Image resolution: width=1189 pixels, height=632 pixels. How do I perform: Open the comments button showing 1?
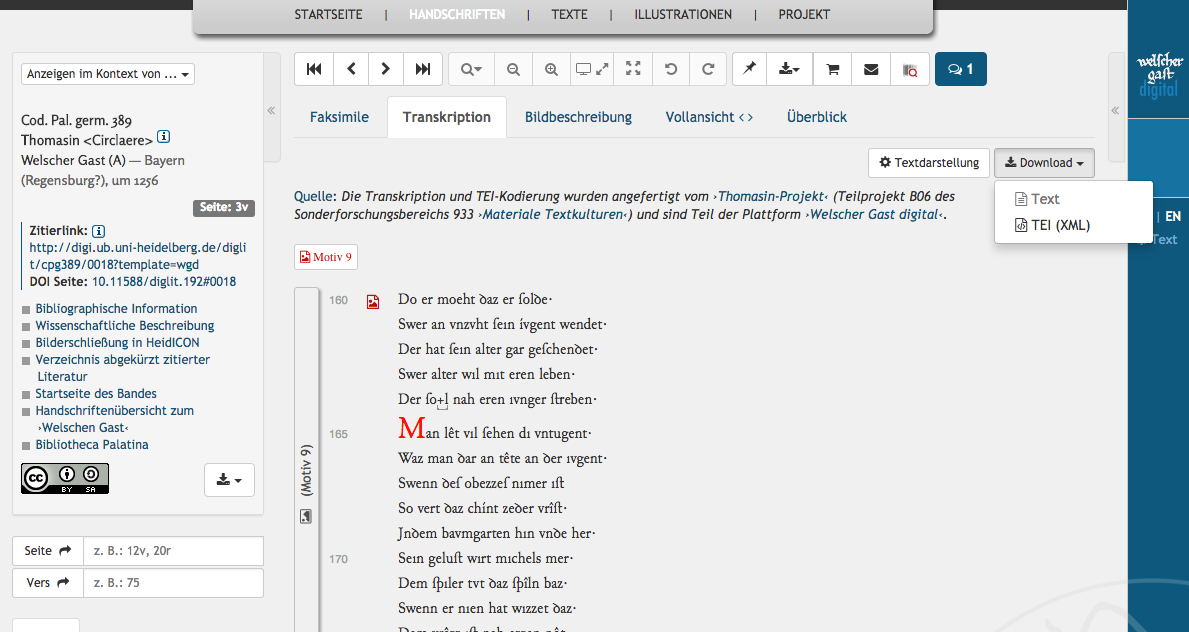[961, 69]
